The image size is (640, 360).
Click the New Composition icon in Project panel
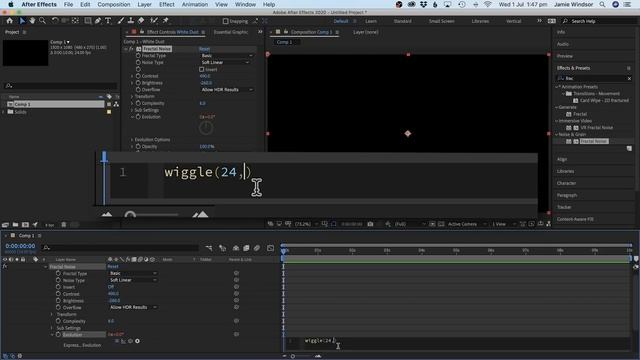click(x=25, y=225)
